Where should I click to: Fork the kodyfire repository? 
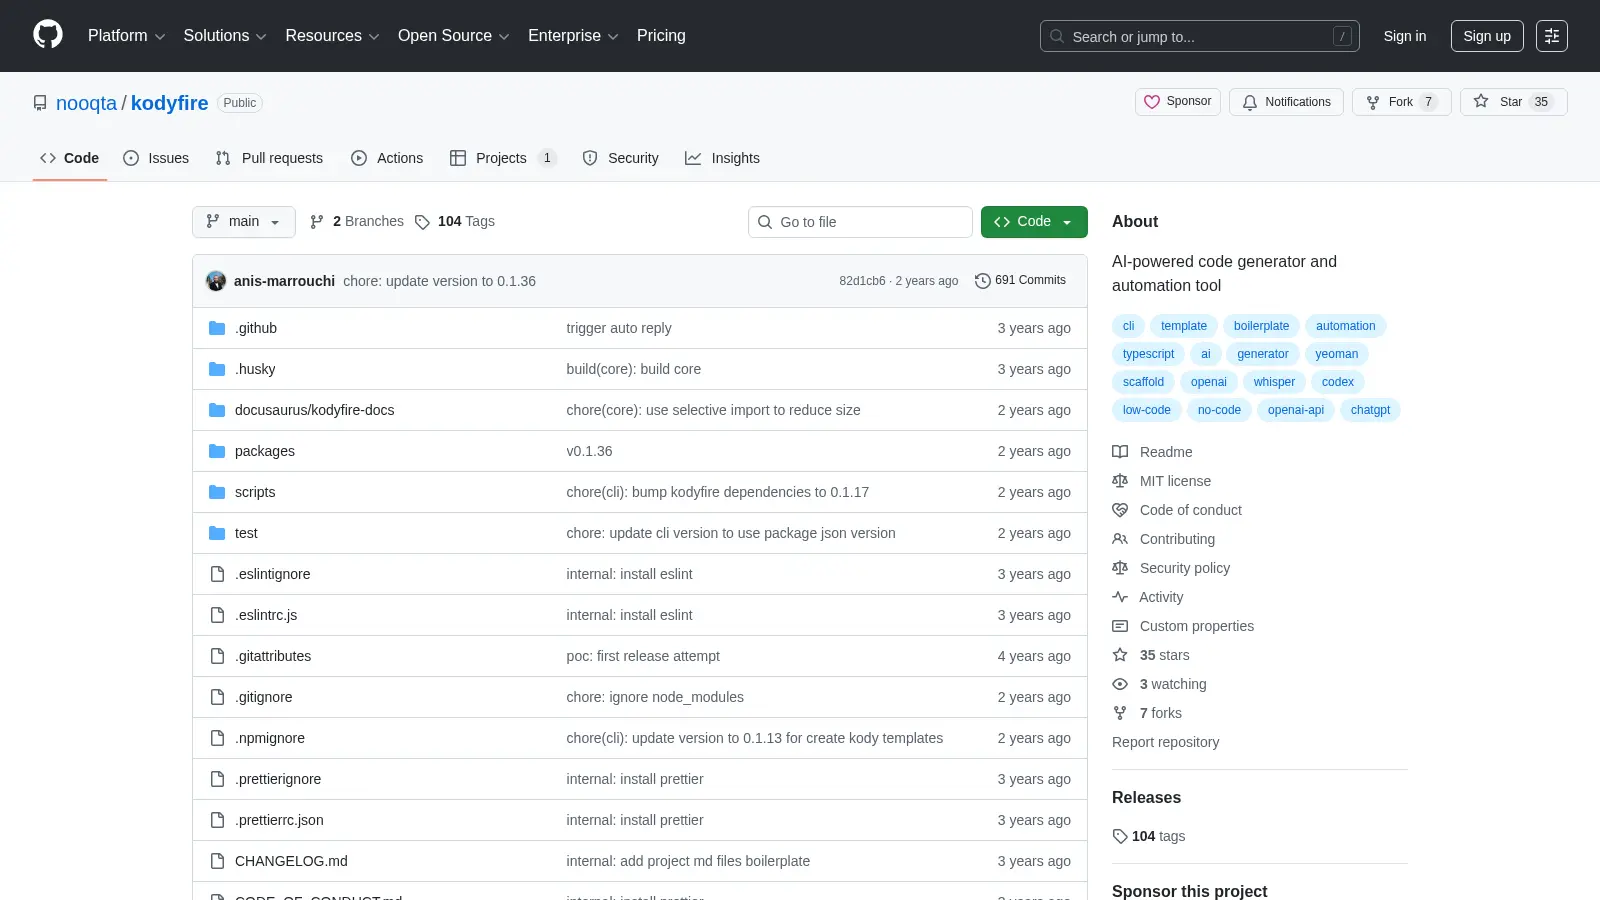click(x=1401, y=102)
